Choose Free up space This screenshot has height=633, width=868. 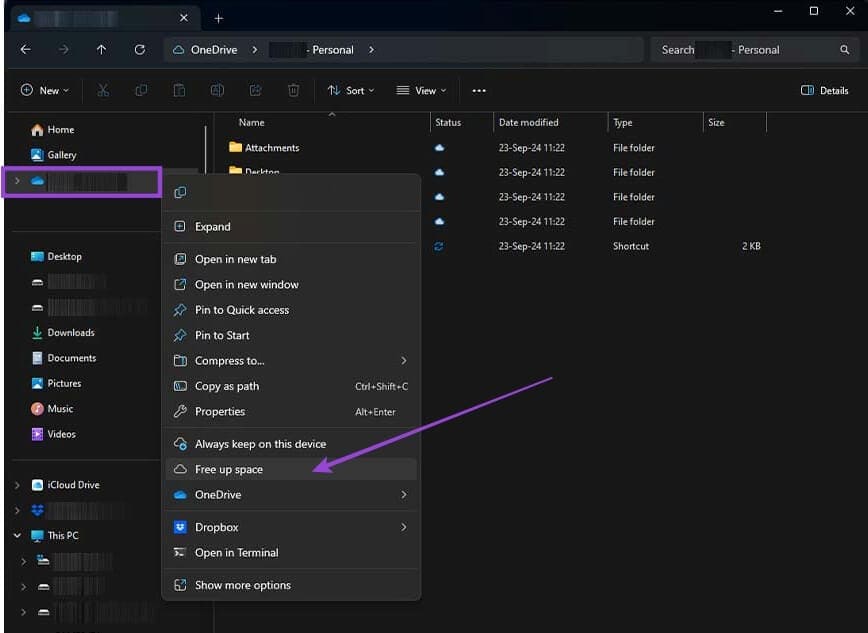(291, 470)
